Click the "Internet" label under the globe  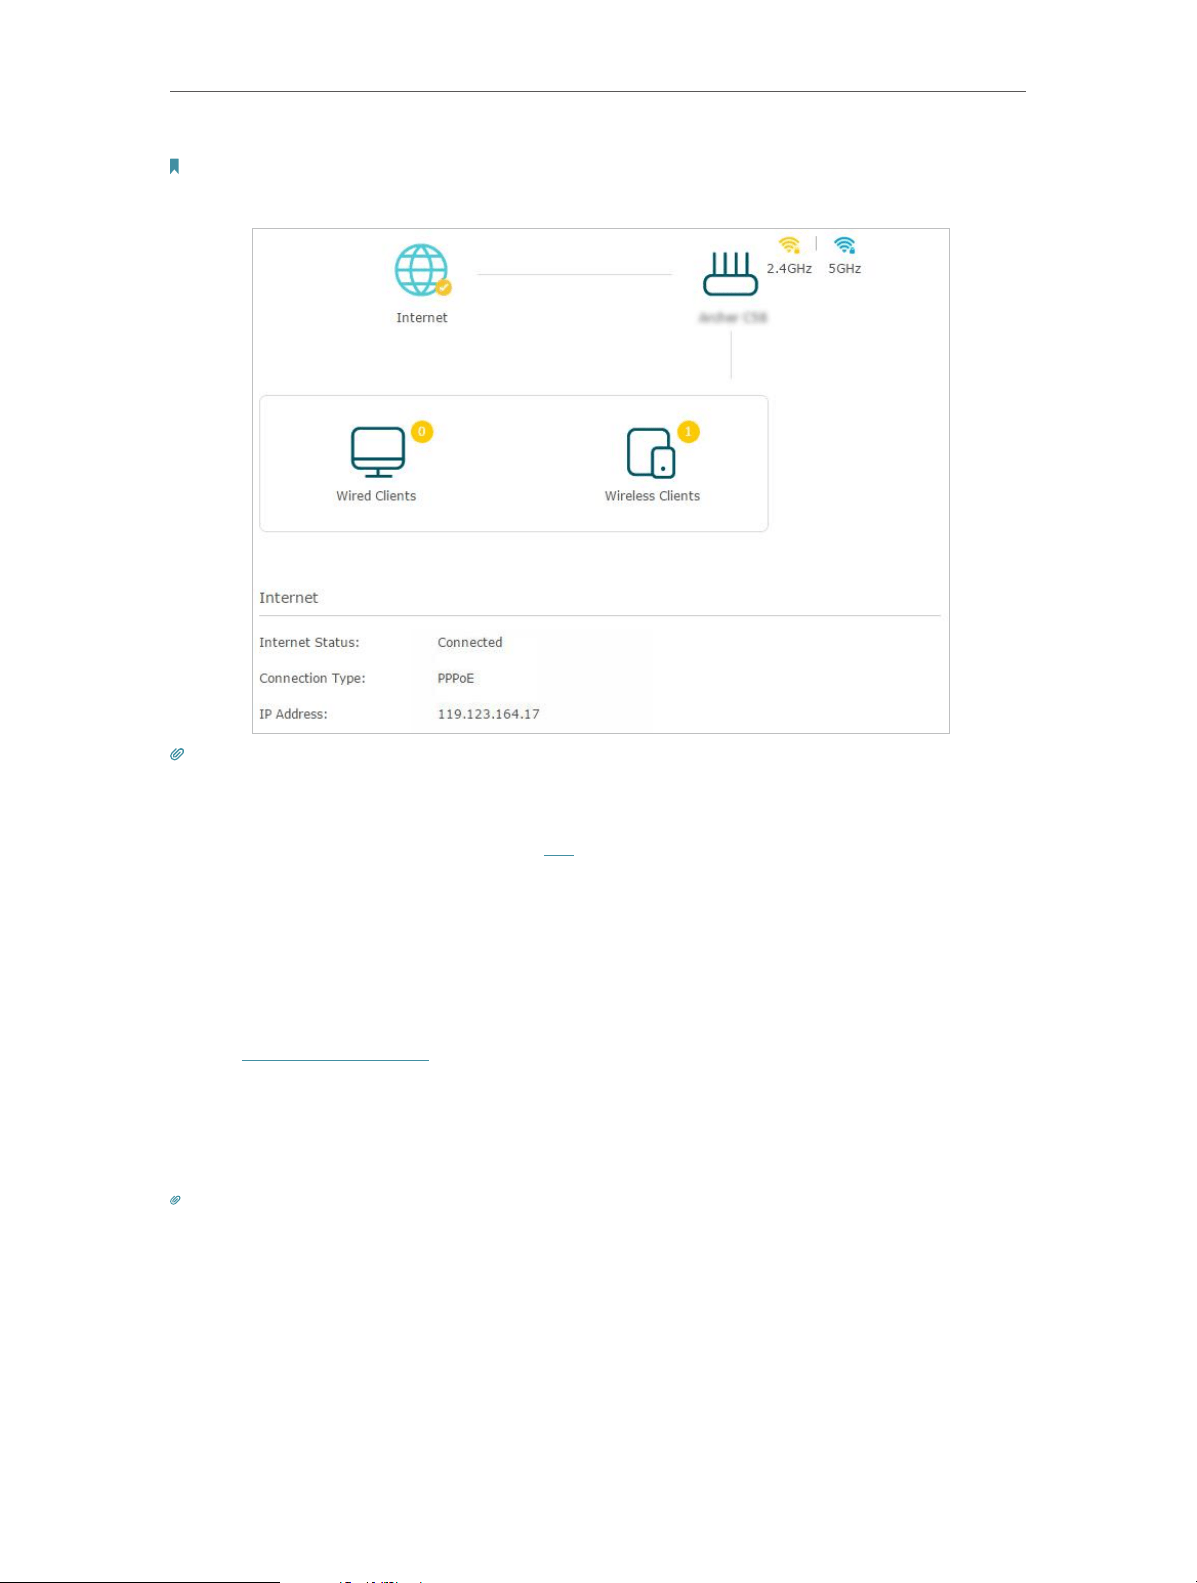pyautogui.click(x=422, y=318)
